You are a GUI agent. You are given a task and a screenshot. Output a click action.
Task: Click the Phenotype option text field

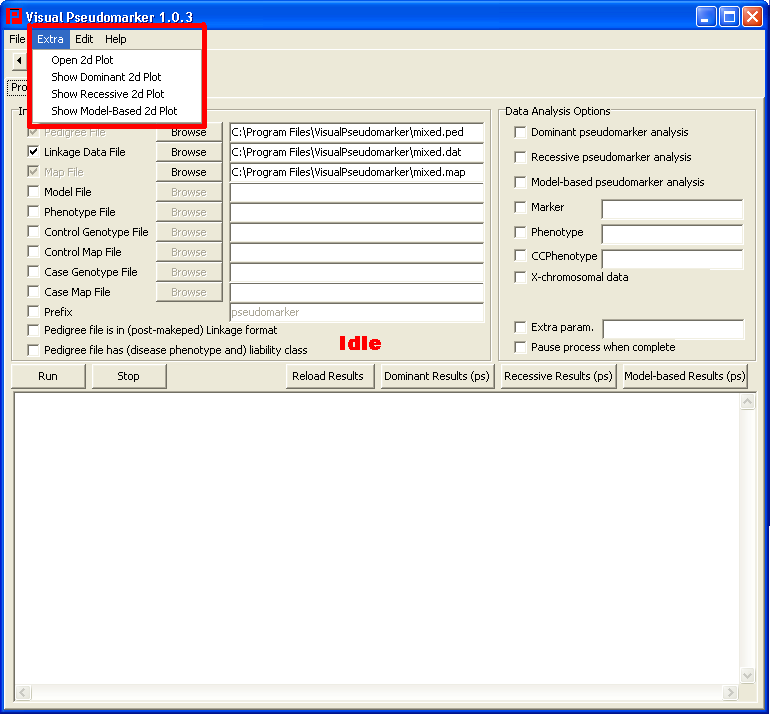pos(672,234)
